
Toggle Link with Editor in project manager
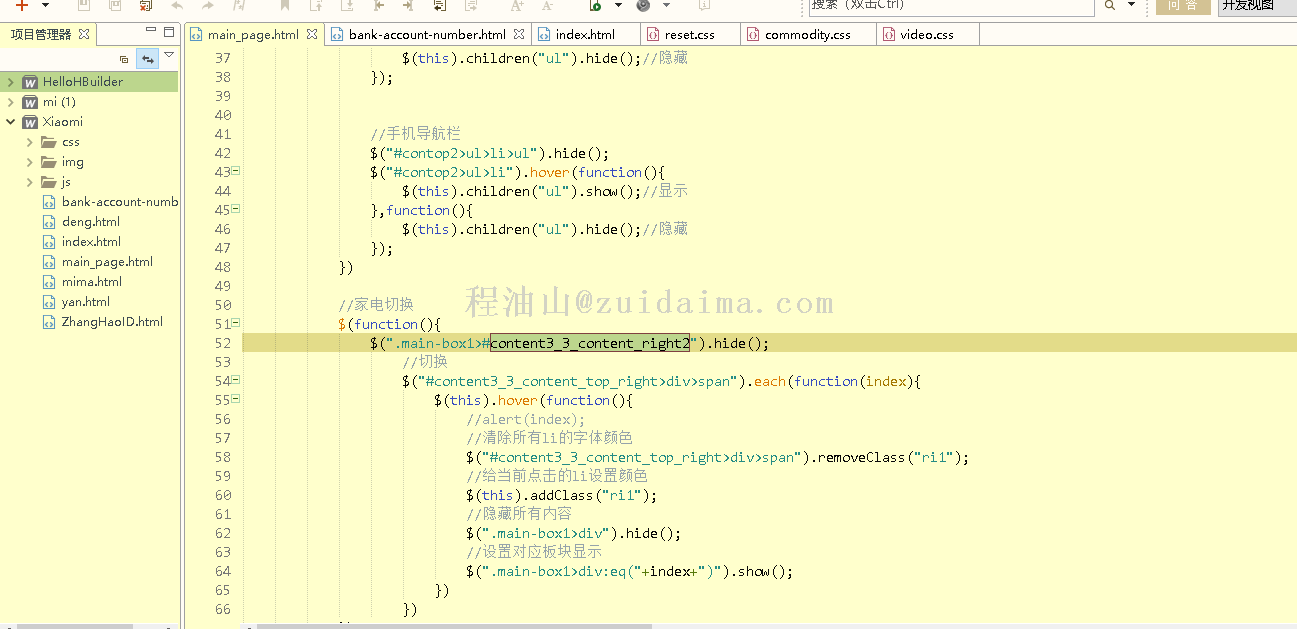tap(148, 59)
